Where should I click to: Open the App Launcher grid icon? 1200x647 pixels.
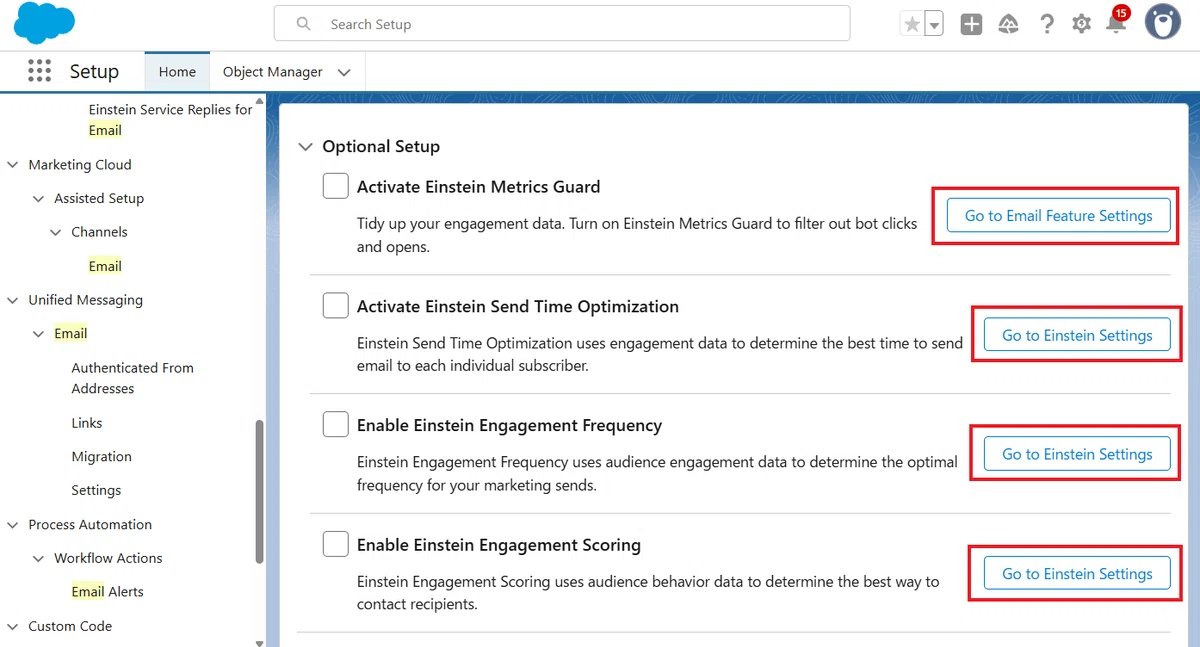[39, 71]
